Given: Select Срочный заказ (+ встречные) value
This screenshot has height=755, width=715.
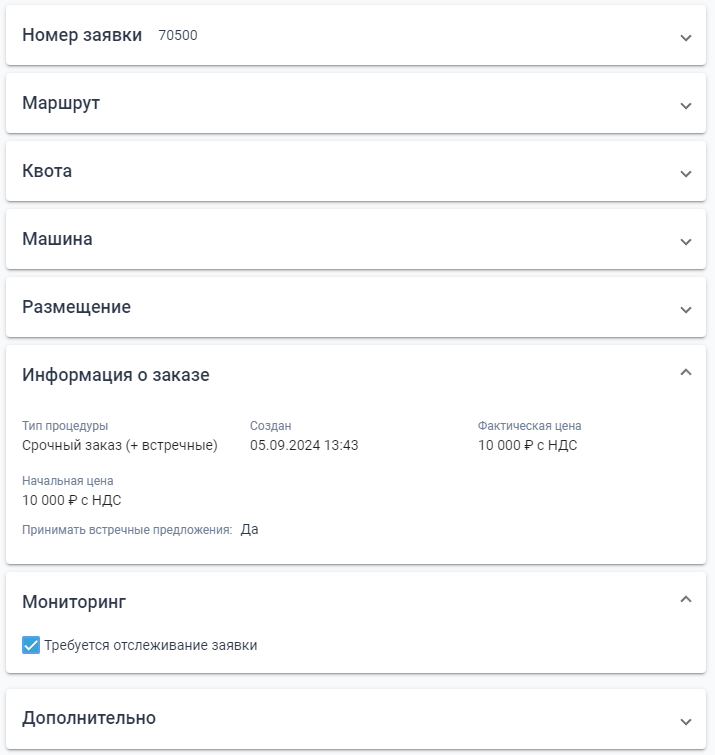Looking at the screenshot, I should click(120, 445).
